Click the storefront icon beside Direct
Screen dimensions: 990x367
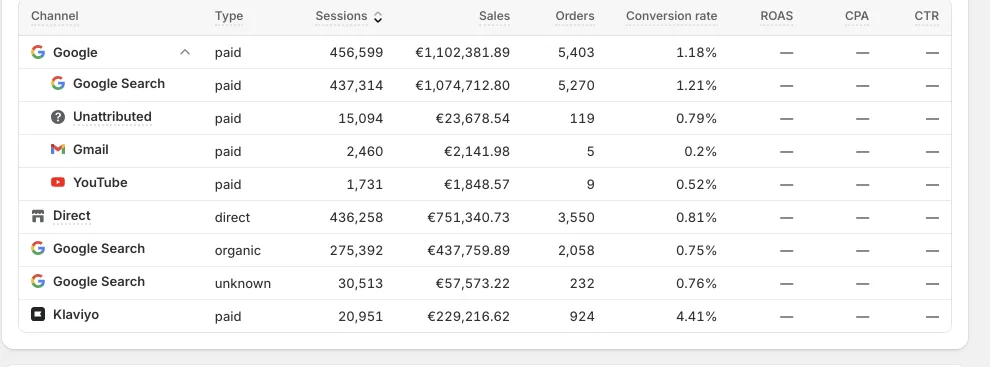pos(38,217)
